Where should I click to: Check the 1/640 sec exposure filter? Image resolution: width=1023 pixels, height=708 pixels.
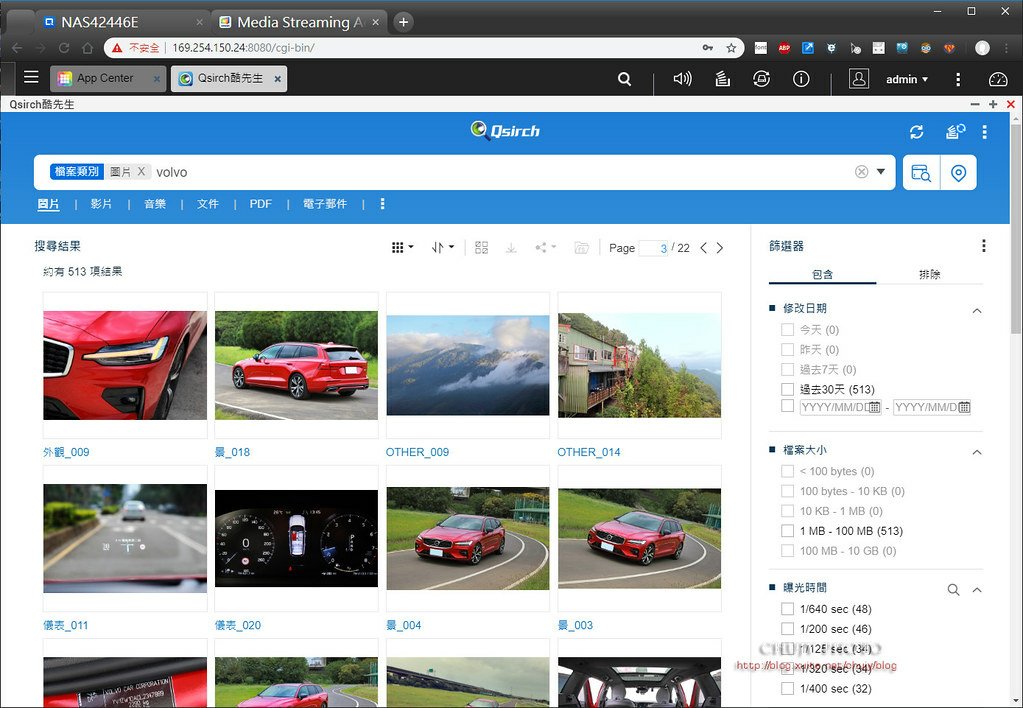[x=787, y=609]
